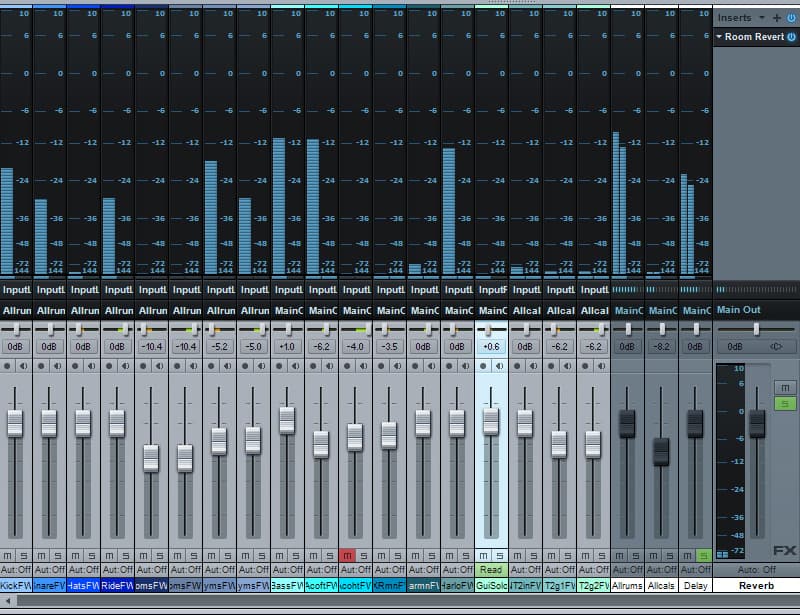Click the pan slider on Reverb channel
Image resolution: width=800 pixels, height=615 pixels.
click(x=756, y=330)
